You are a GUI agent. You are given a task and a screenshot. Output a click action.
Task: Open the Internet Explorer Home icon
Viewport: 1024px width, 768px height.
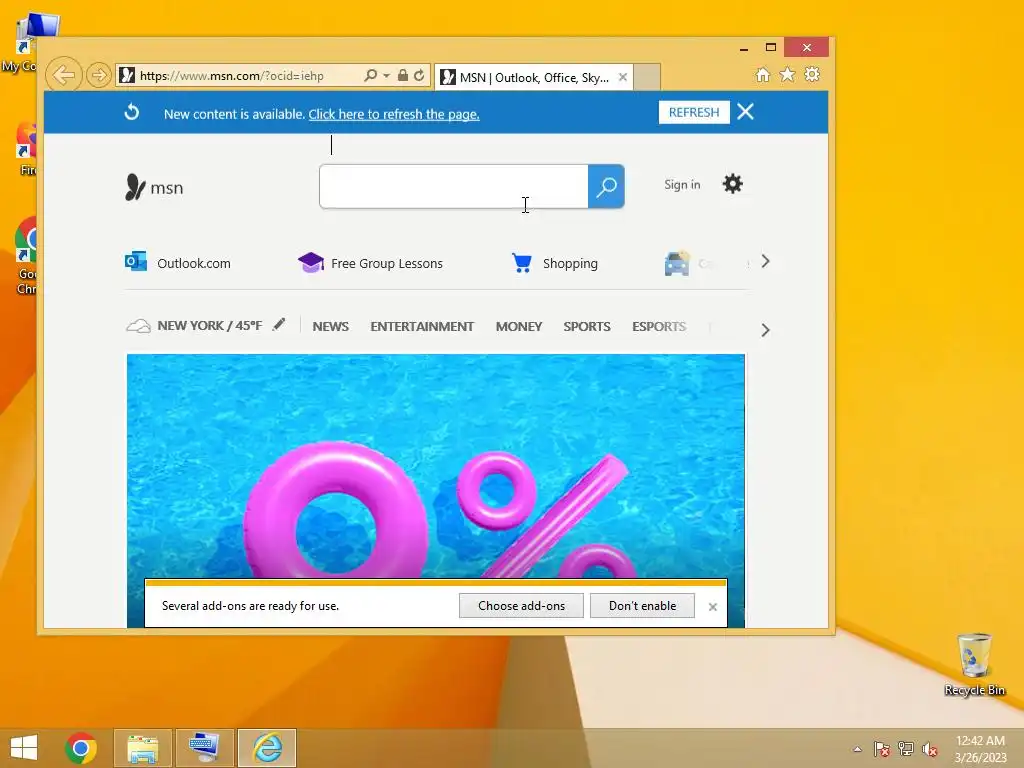(763, 74)
